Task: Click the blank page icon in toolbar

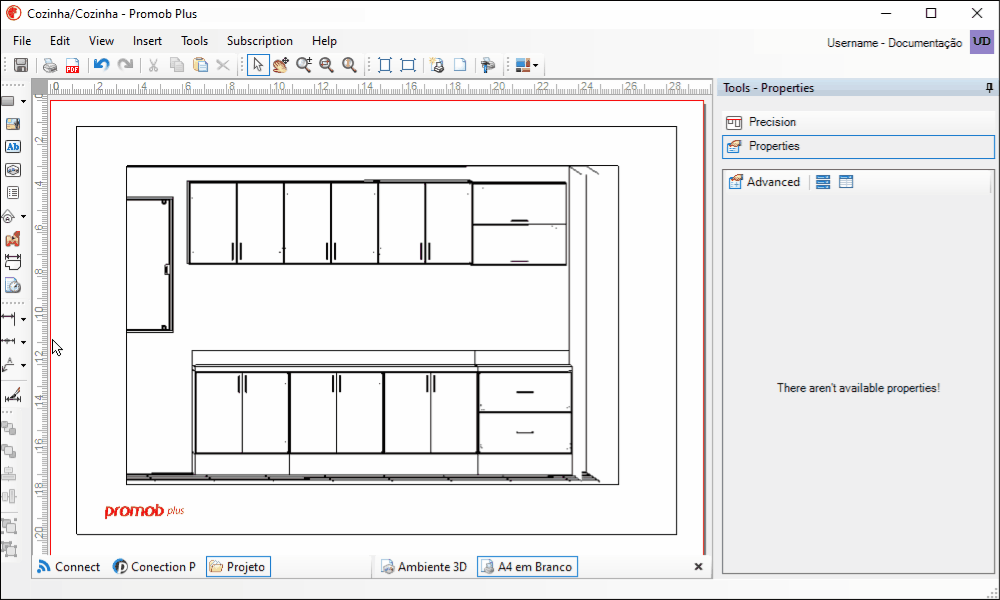Action: (460, 65)
